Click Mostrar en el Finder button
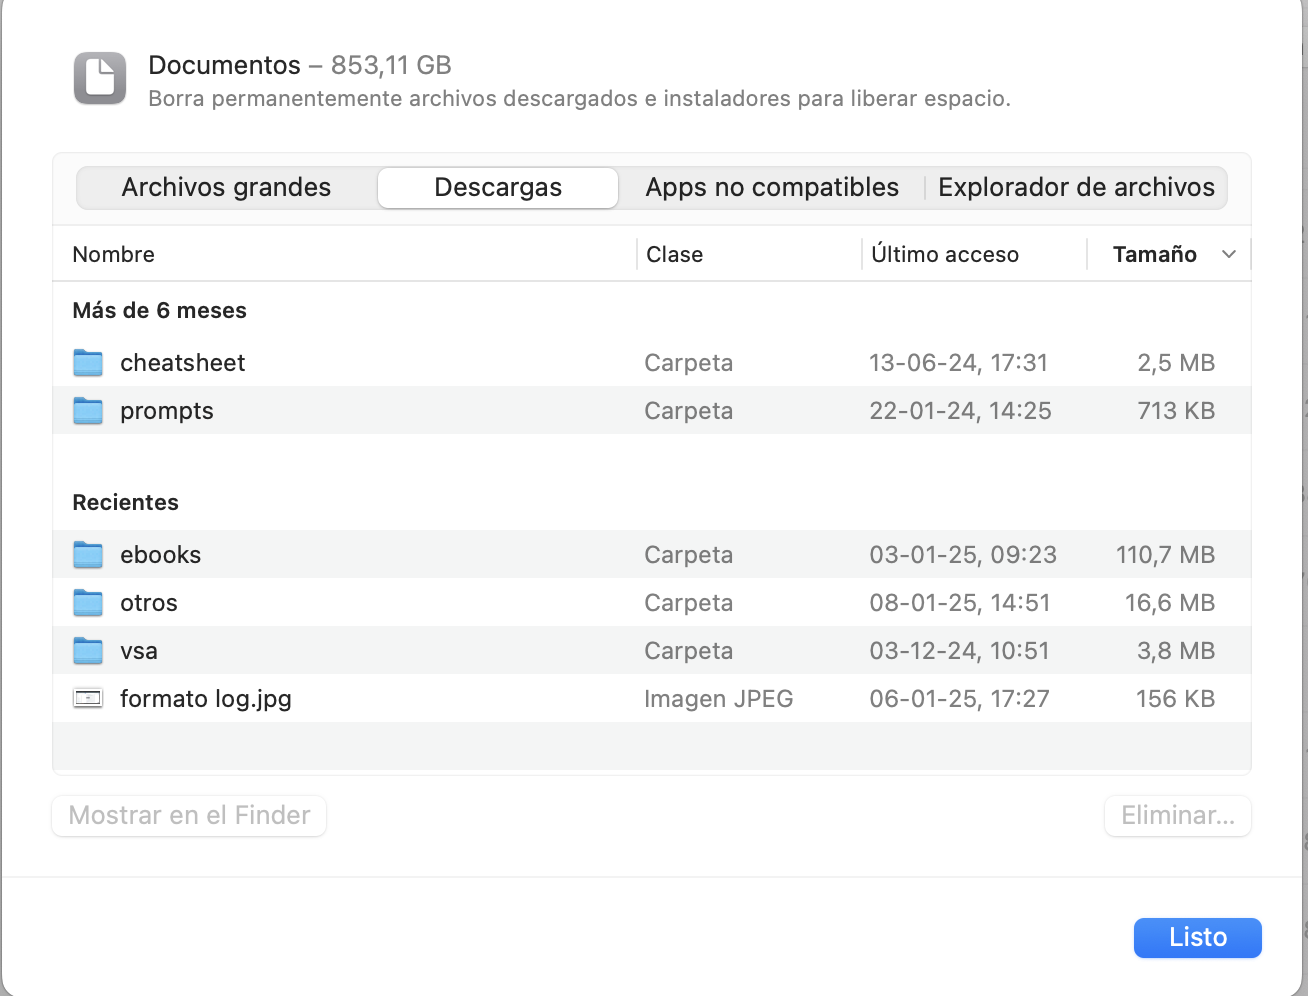The height and width of the screenshot is (996, 1308). (189, 816)
